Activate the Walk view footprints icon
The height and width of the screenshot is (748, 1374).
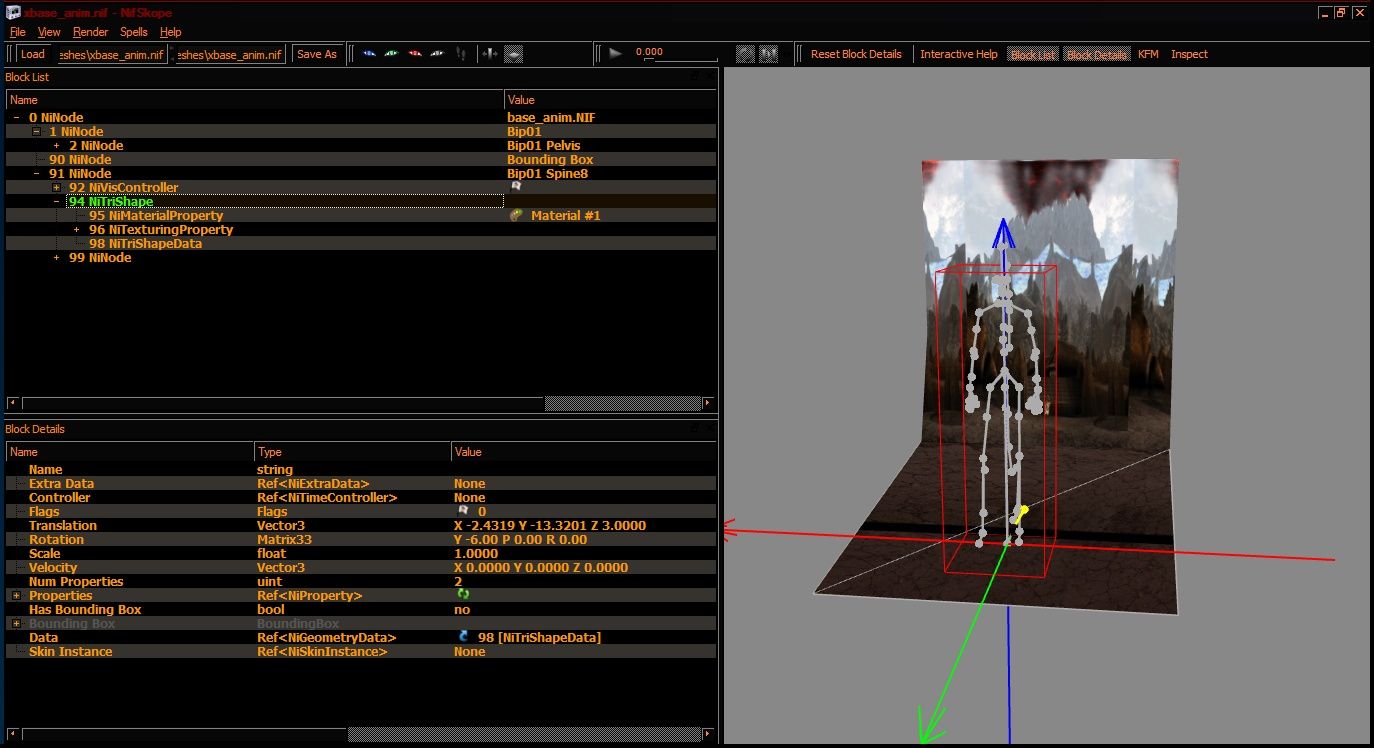(460, 54)
